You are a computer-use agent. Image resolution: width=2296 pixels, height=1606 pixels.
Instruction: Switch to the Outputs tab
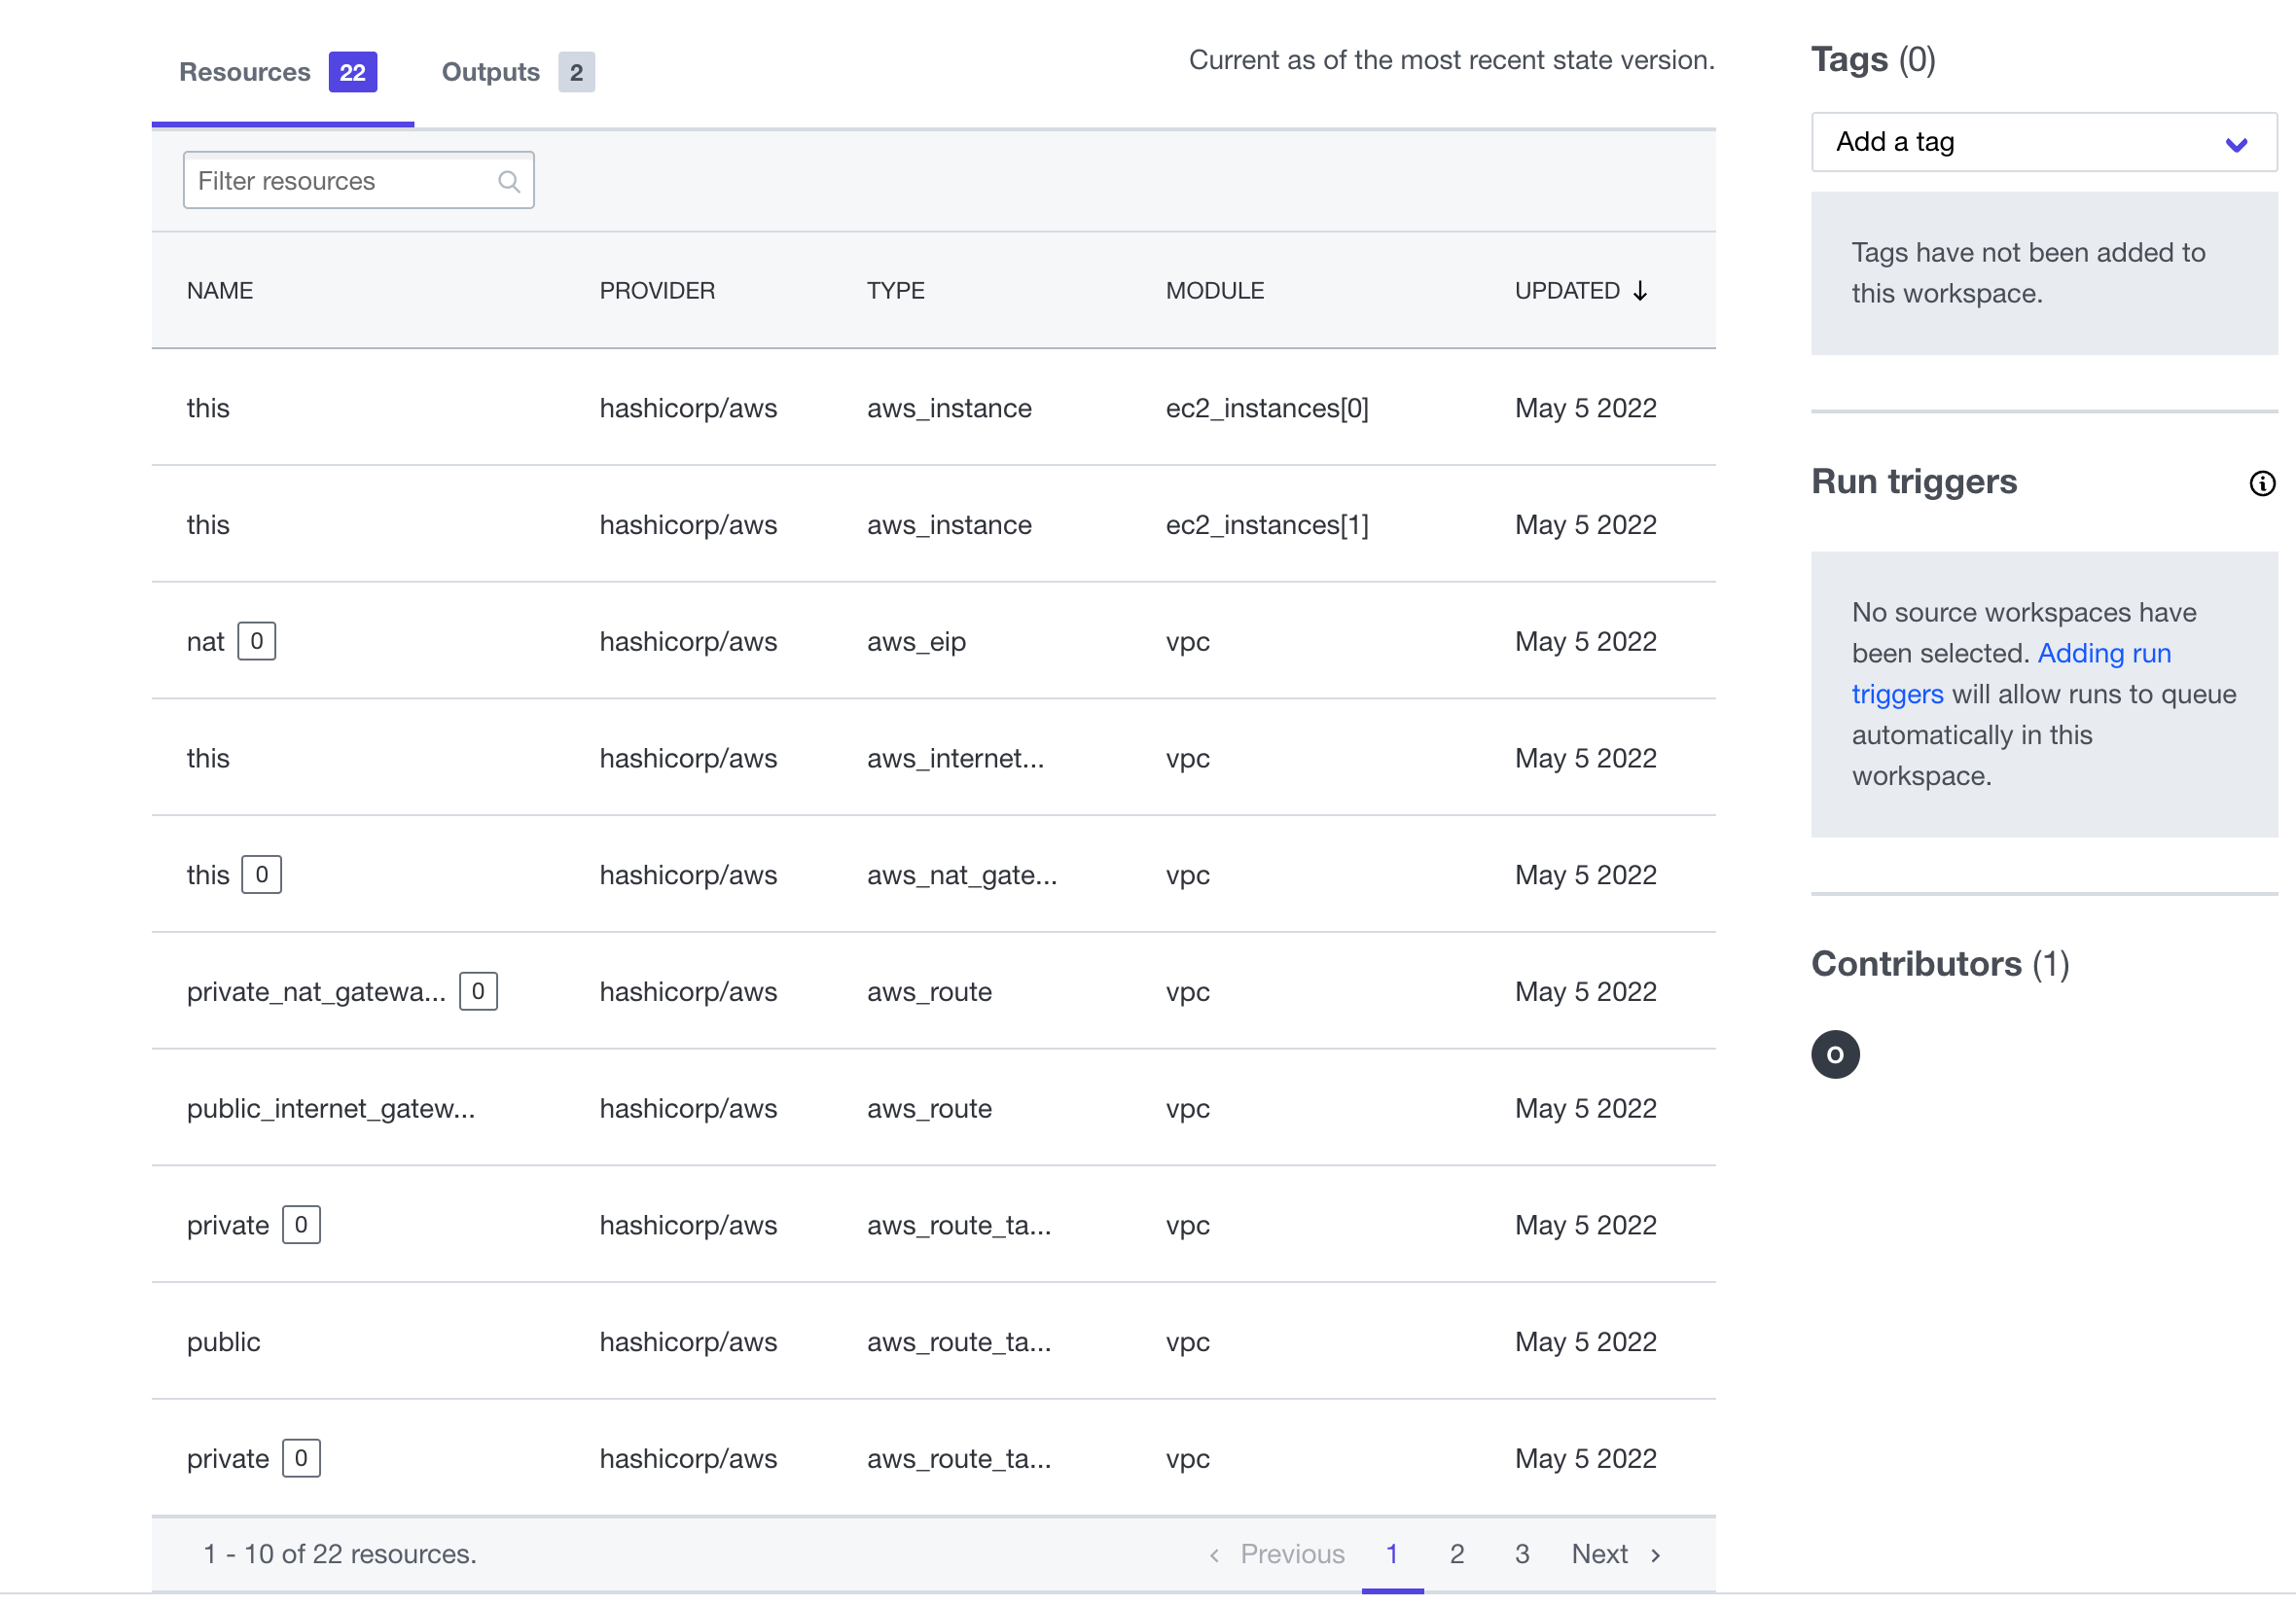[490, 71]
